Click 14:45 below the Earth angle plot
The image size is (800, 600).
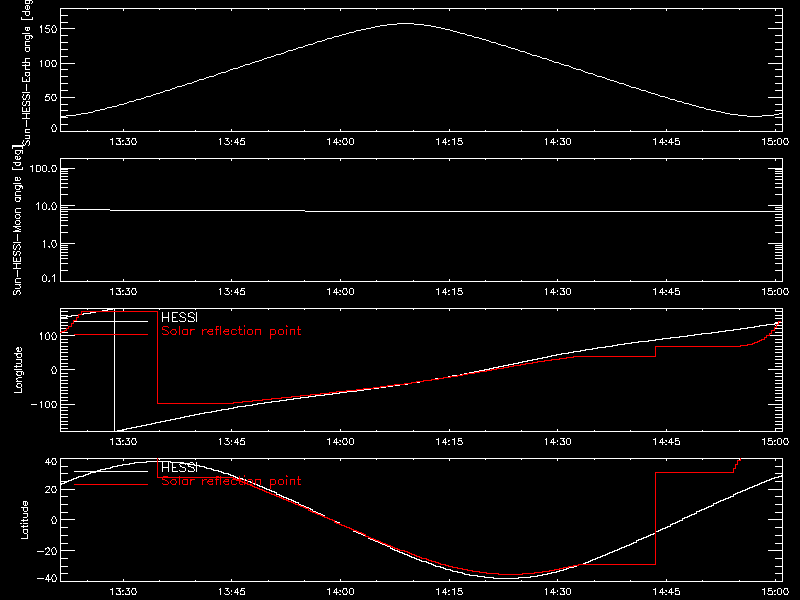[666, 141]
